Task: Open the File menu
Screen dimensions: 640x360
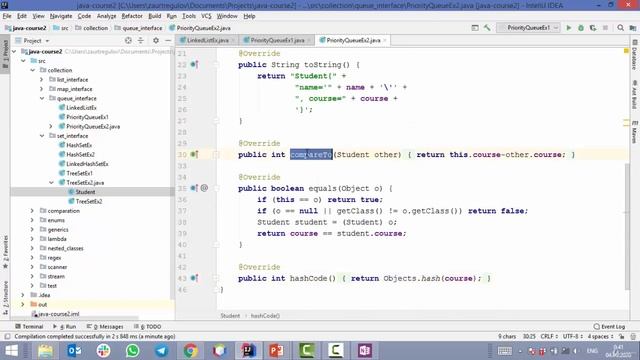Action: (7, 16)
